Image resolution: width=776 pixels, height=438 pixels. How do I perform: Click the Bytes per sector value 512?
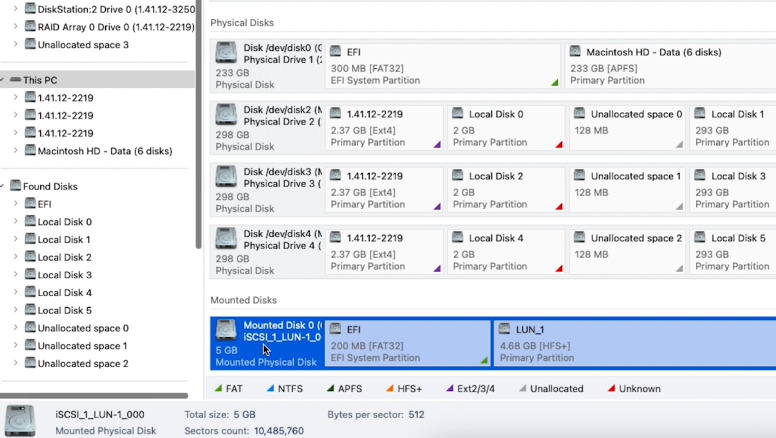[x=416, y=415]
